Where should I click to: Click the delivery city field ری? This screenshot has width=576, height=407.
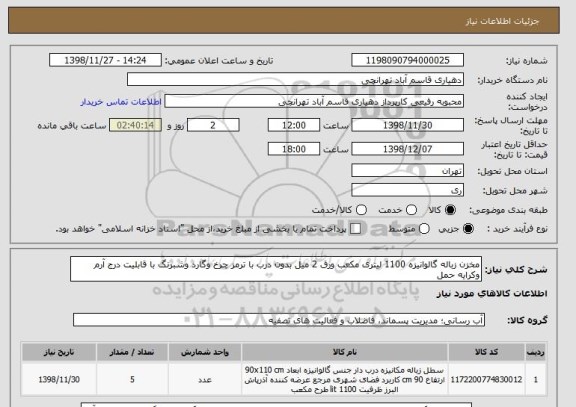(x=407, y=190)
